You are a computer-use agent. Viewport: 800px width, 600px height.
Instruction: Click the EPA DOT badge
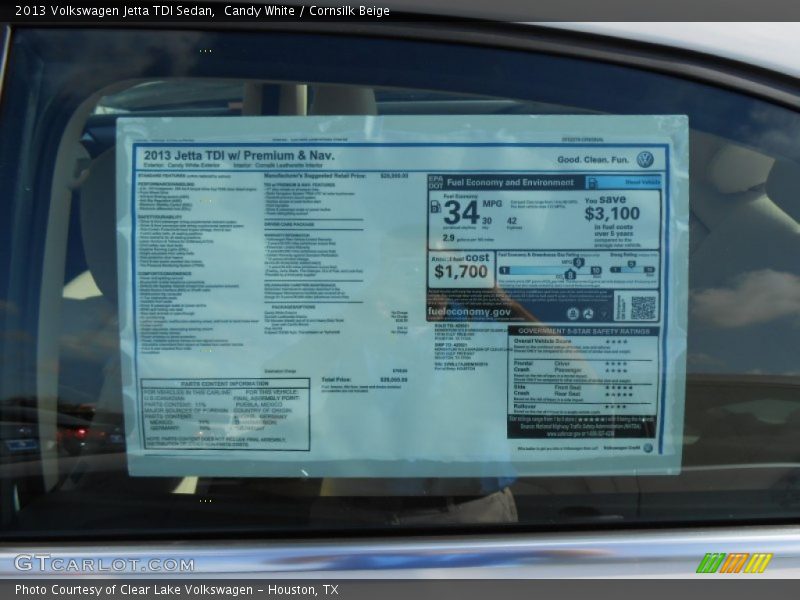pyautogui.click(x=435, y=182)
